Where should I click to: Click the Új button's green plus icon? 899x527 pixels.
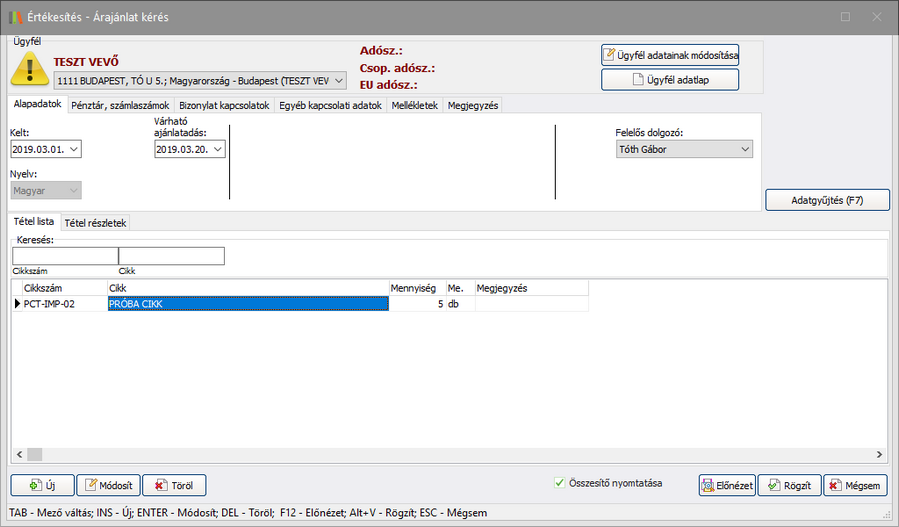coord(35,486)
